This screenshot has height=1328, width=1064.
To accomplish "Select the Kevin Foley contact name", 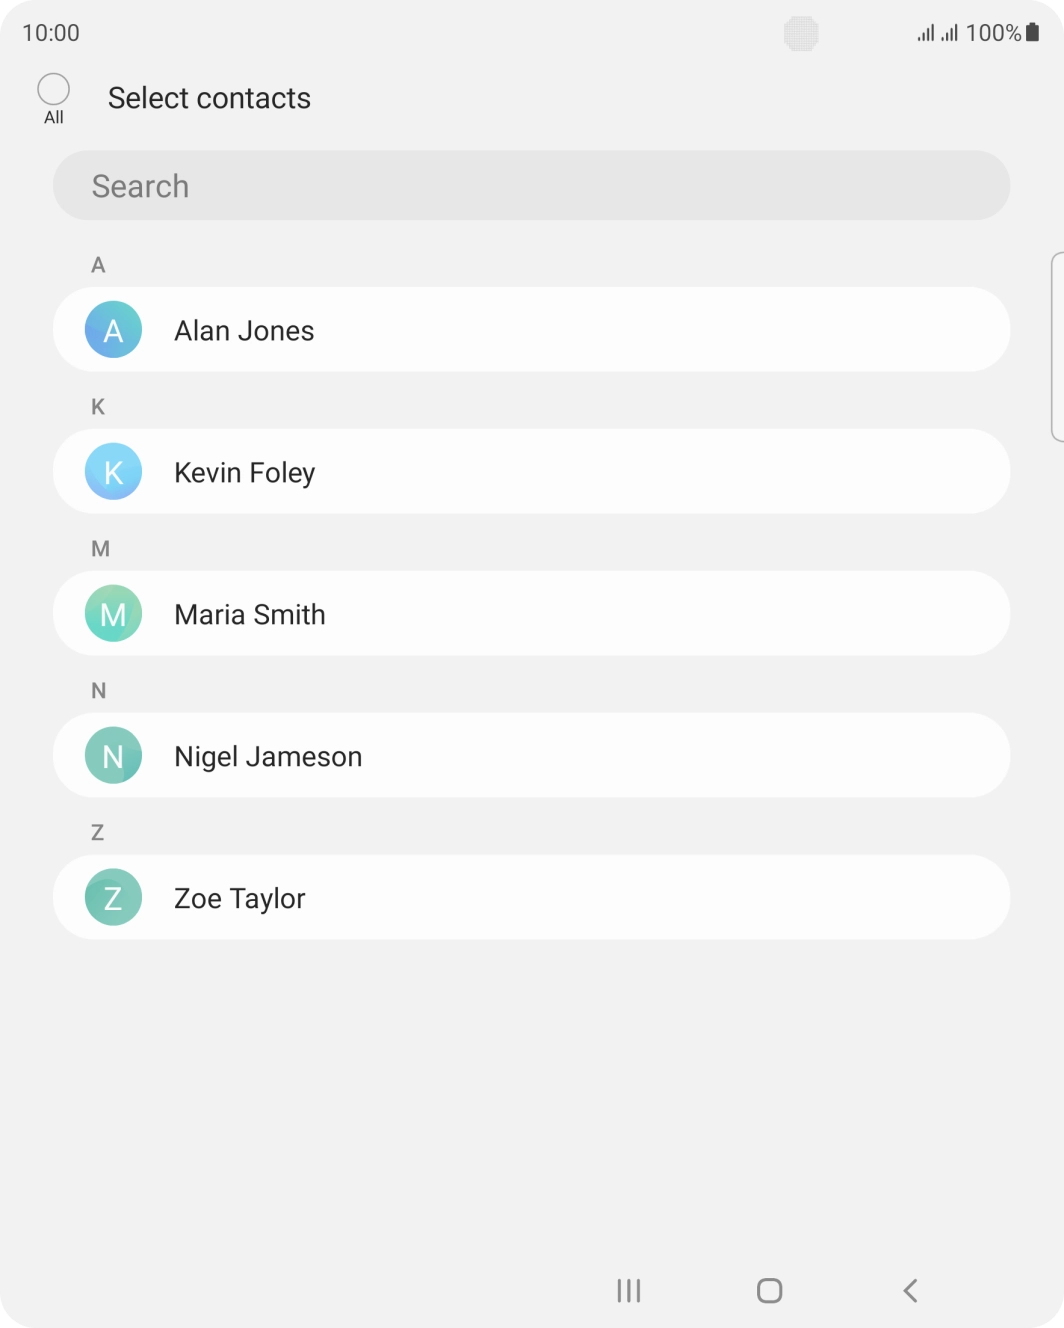I will point(244,473).
